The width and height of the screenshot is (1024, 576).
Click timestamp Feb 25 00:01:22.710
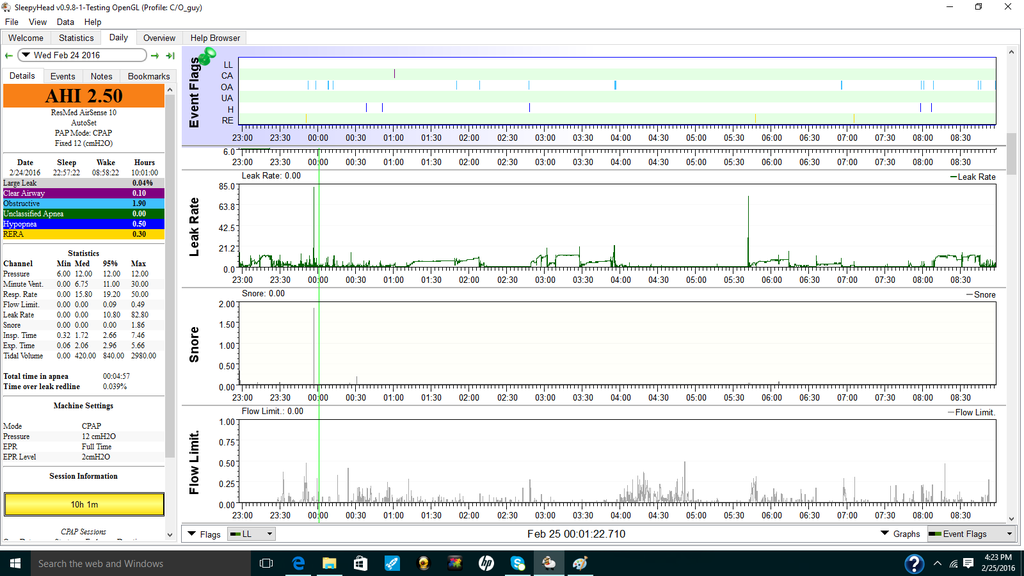pyautogui.click(x=576, y=534)
